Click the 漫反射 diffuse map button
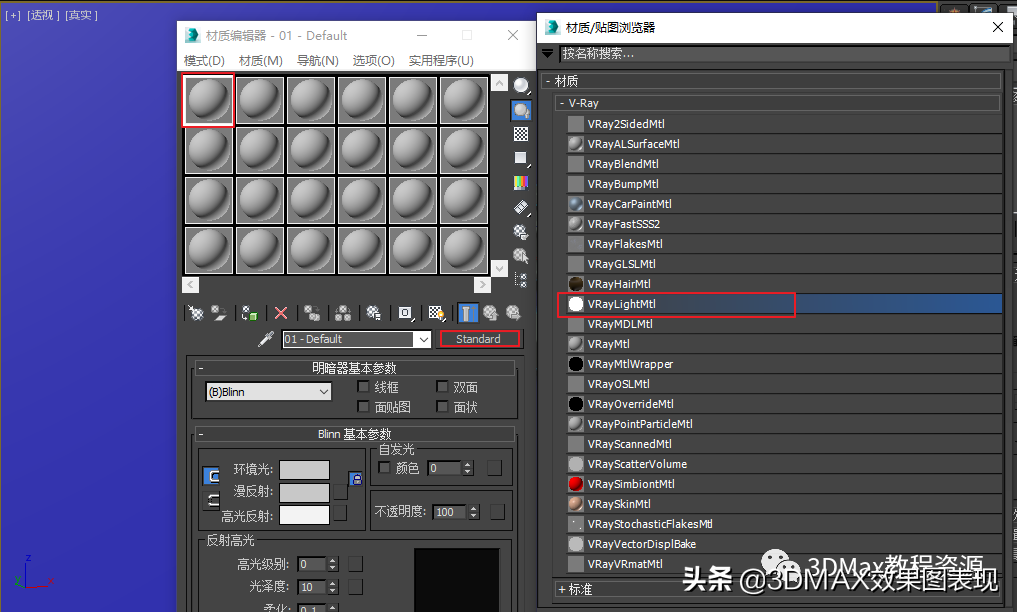 [341, 492]
